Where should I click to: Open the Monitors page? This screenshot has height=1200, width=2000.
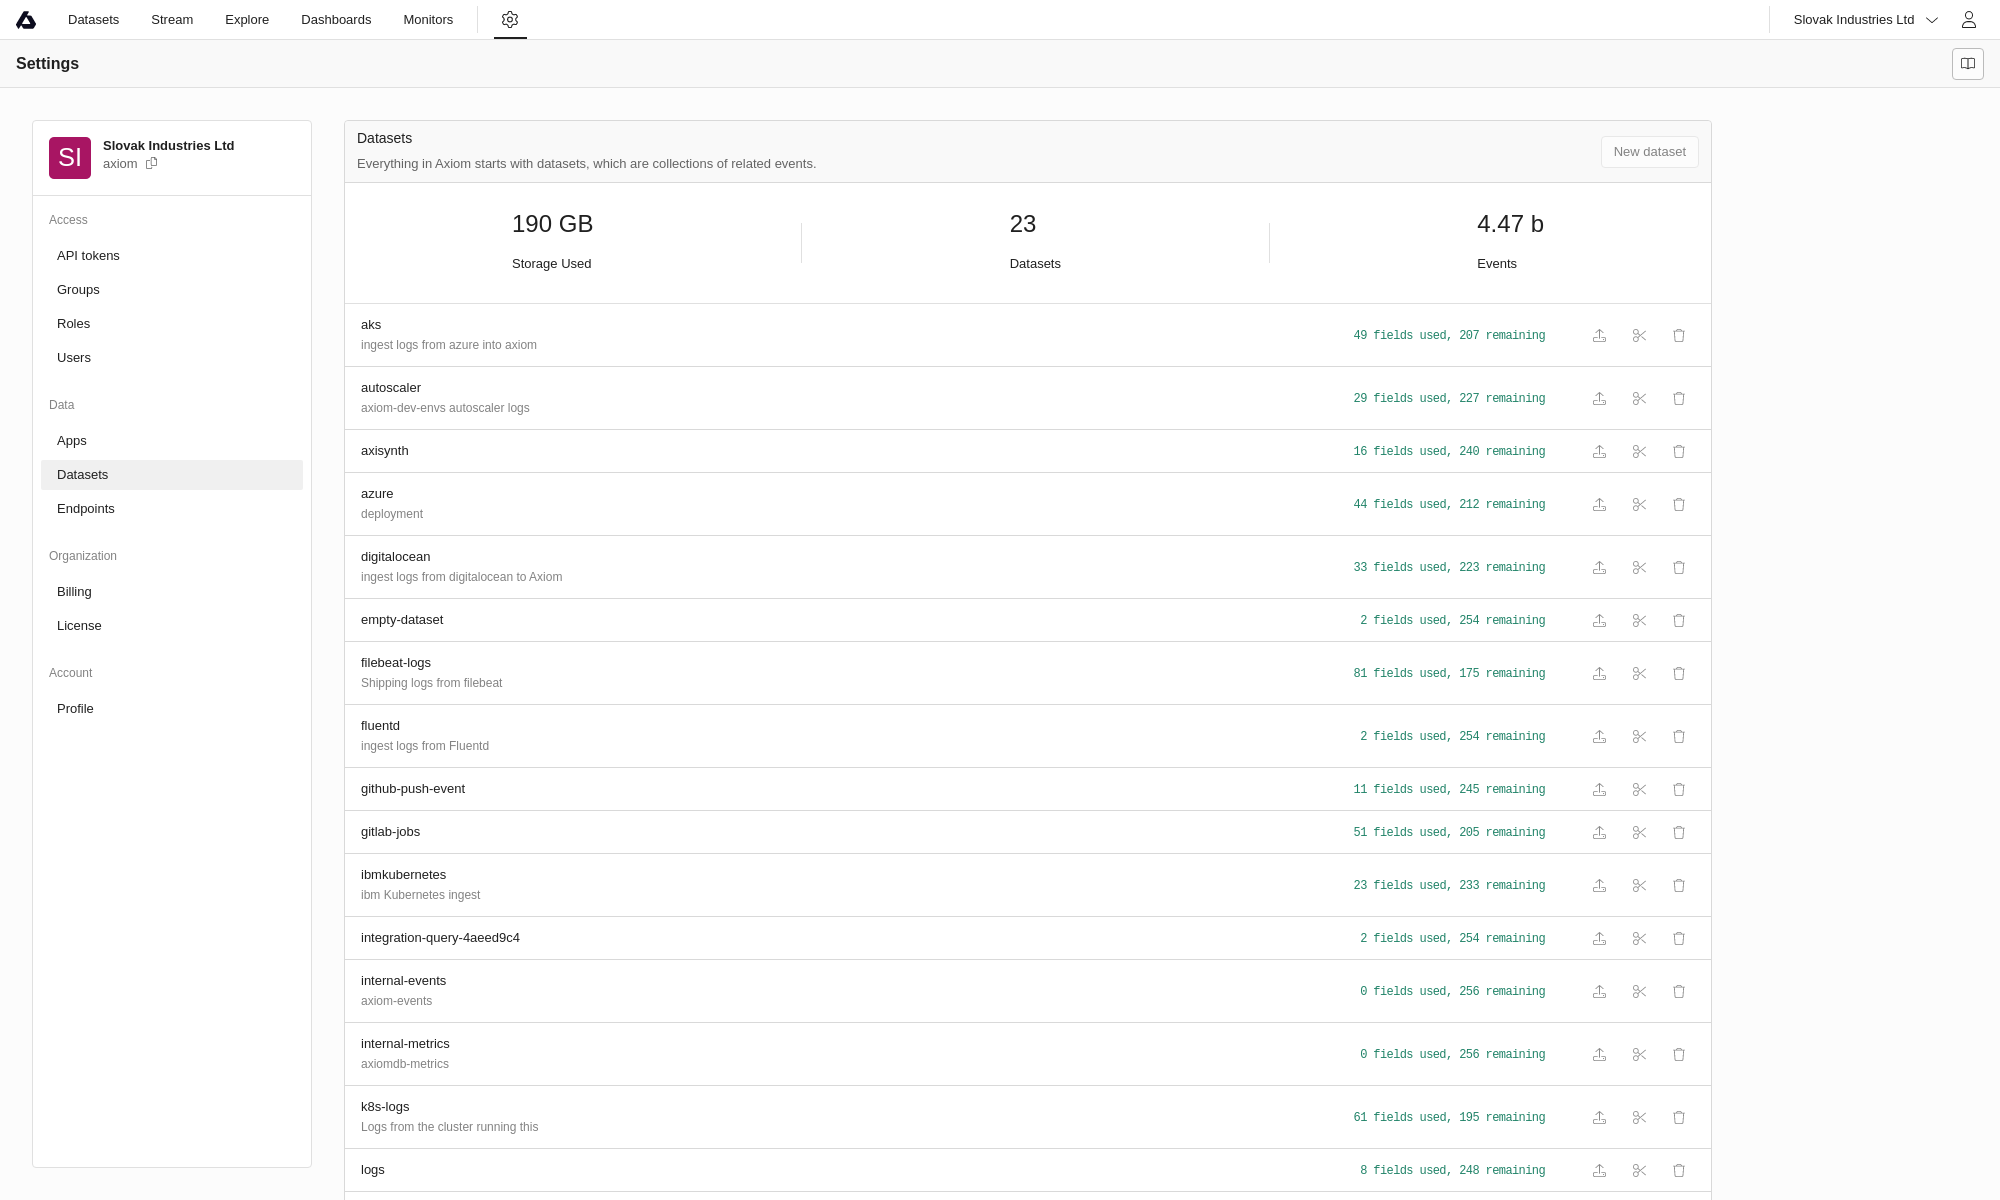coord(428,20)
